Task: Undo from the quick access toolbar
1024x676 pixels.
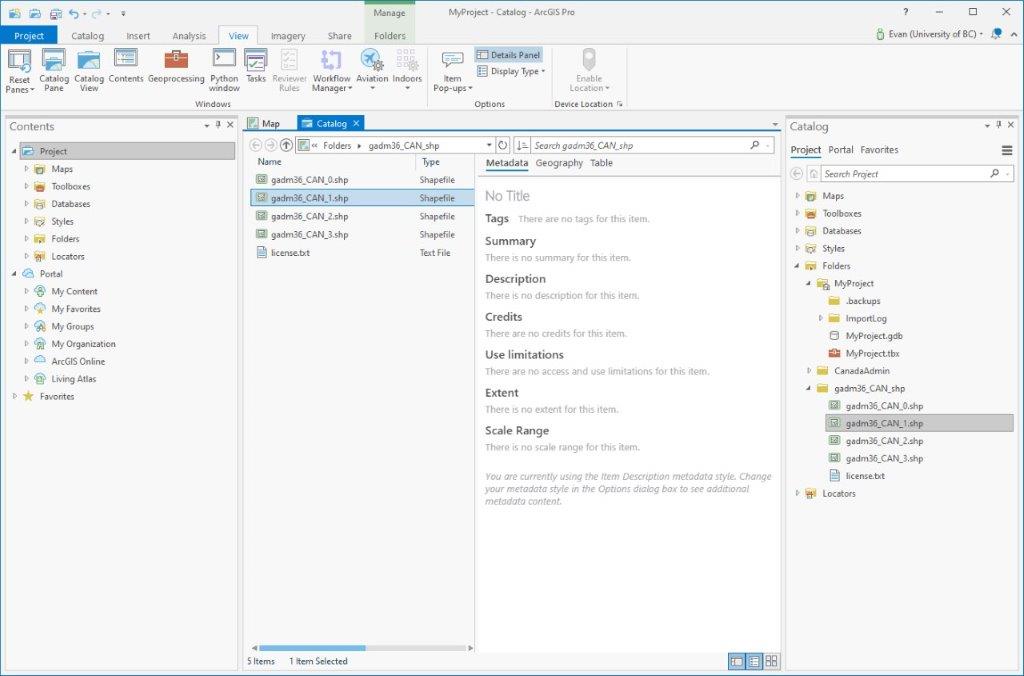Action: pos(74,13)
